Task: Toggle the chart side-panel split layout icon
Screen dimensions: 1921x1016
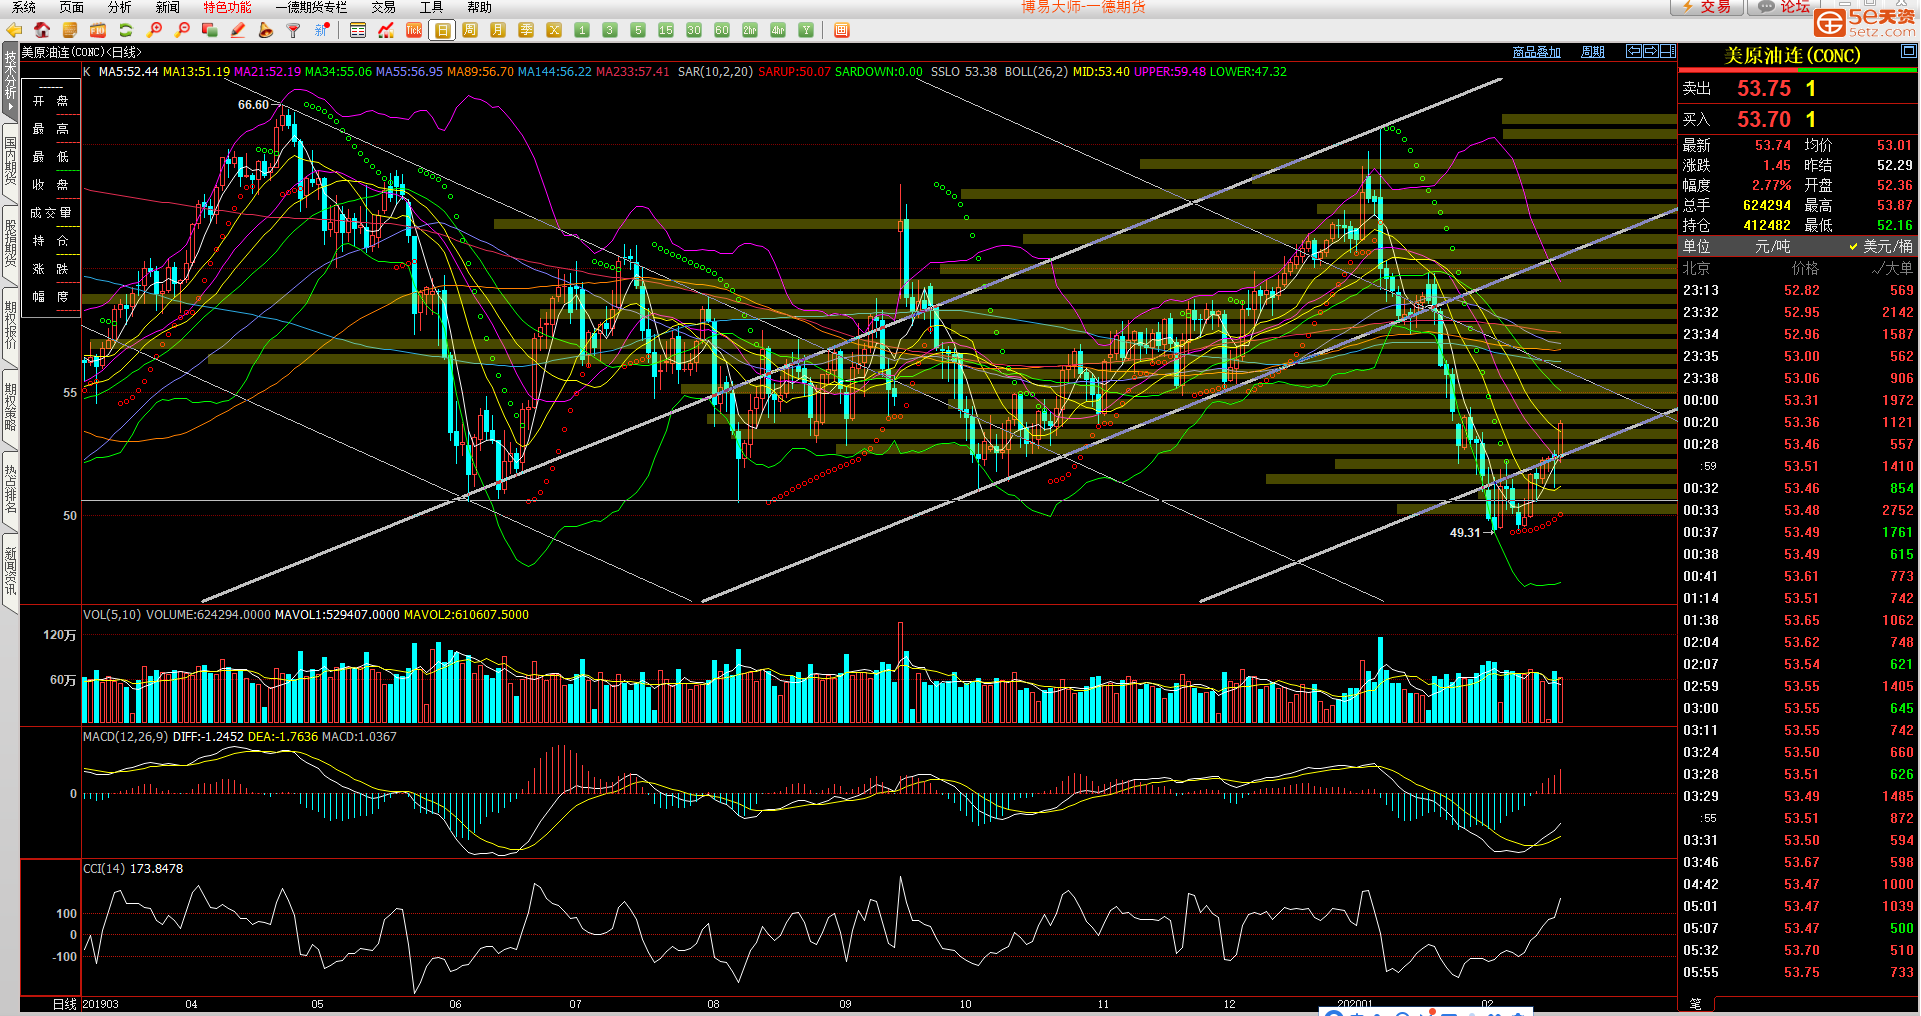Action: pos(1667,51)
